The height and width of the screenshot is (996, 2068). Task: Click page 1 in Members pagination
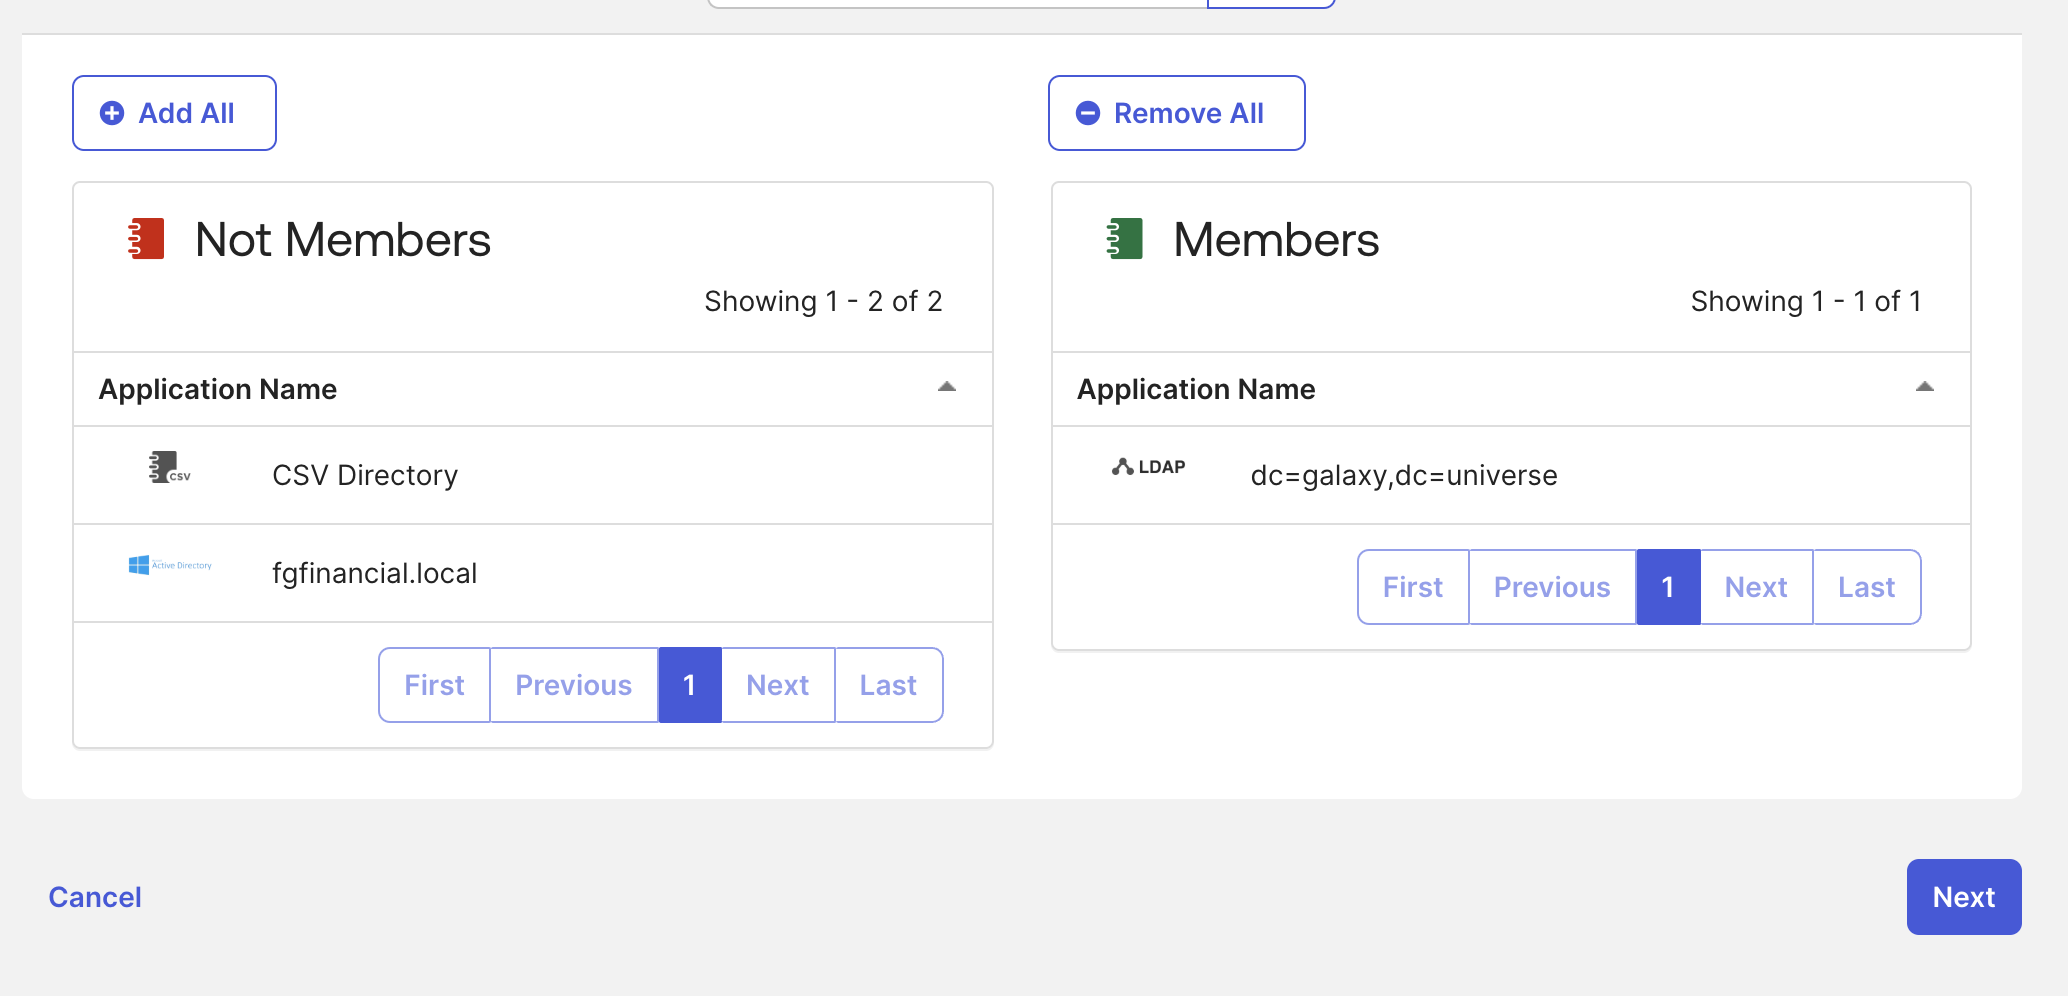point(1668,587)
